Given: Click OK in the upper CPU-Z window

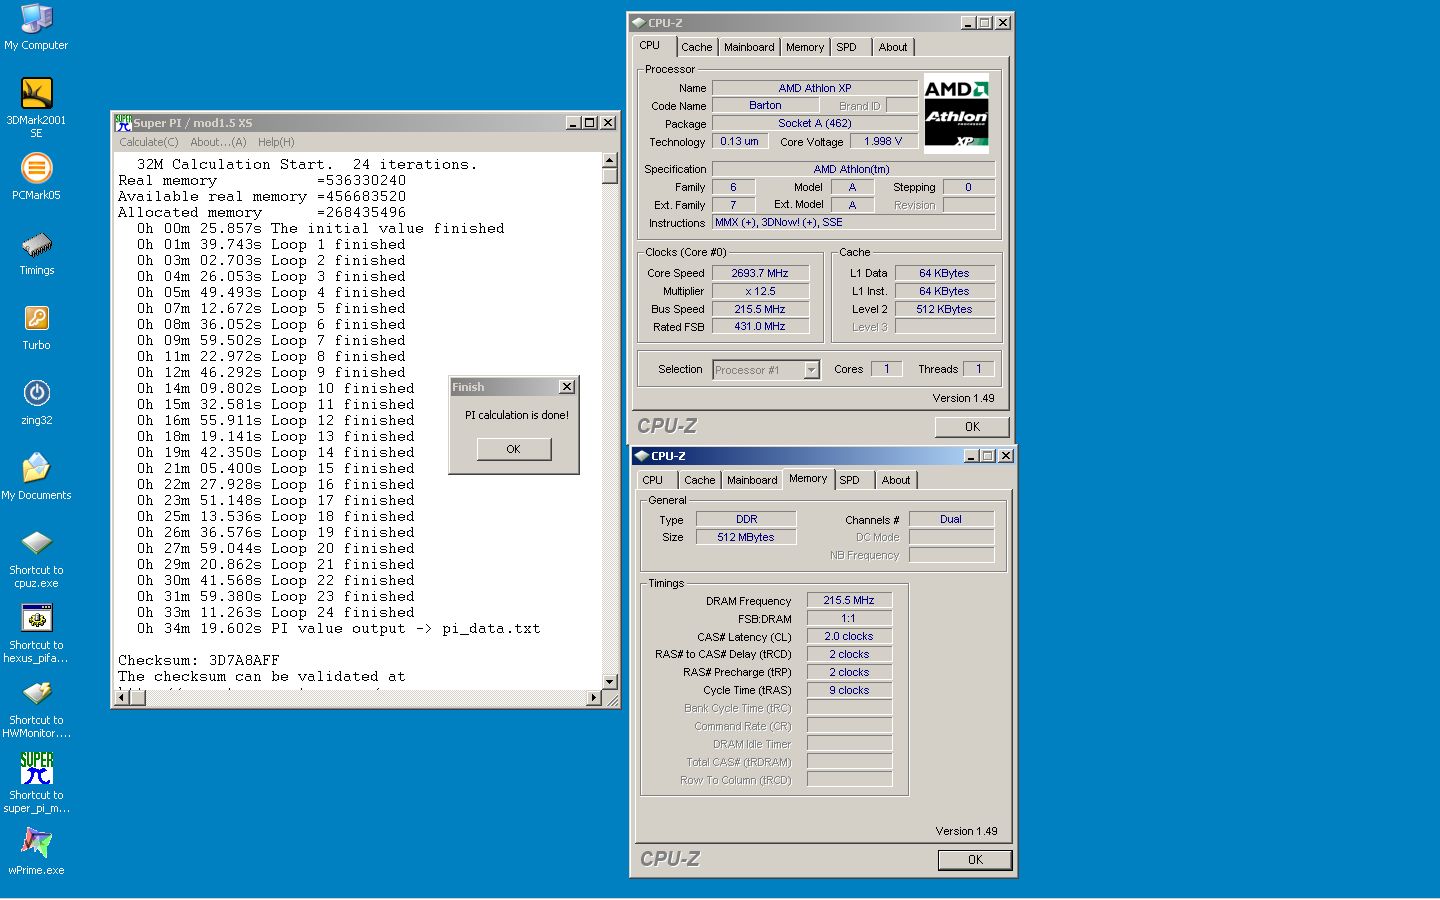Looking at the screenshot, I should tap(972, 427).
